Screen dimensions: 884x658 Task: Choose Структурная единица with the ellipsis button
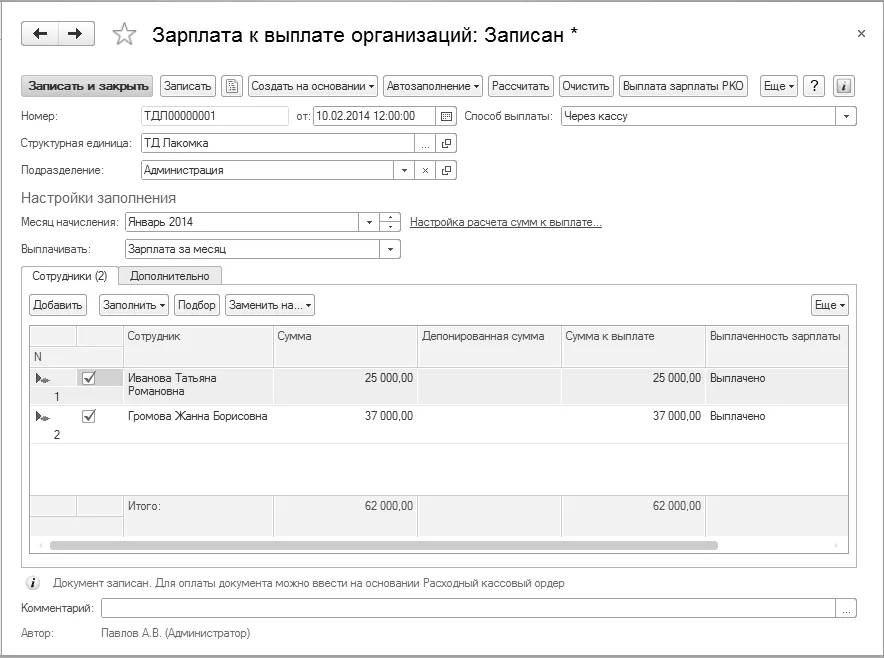pos(425,143)
